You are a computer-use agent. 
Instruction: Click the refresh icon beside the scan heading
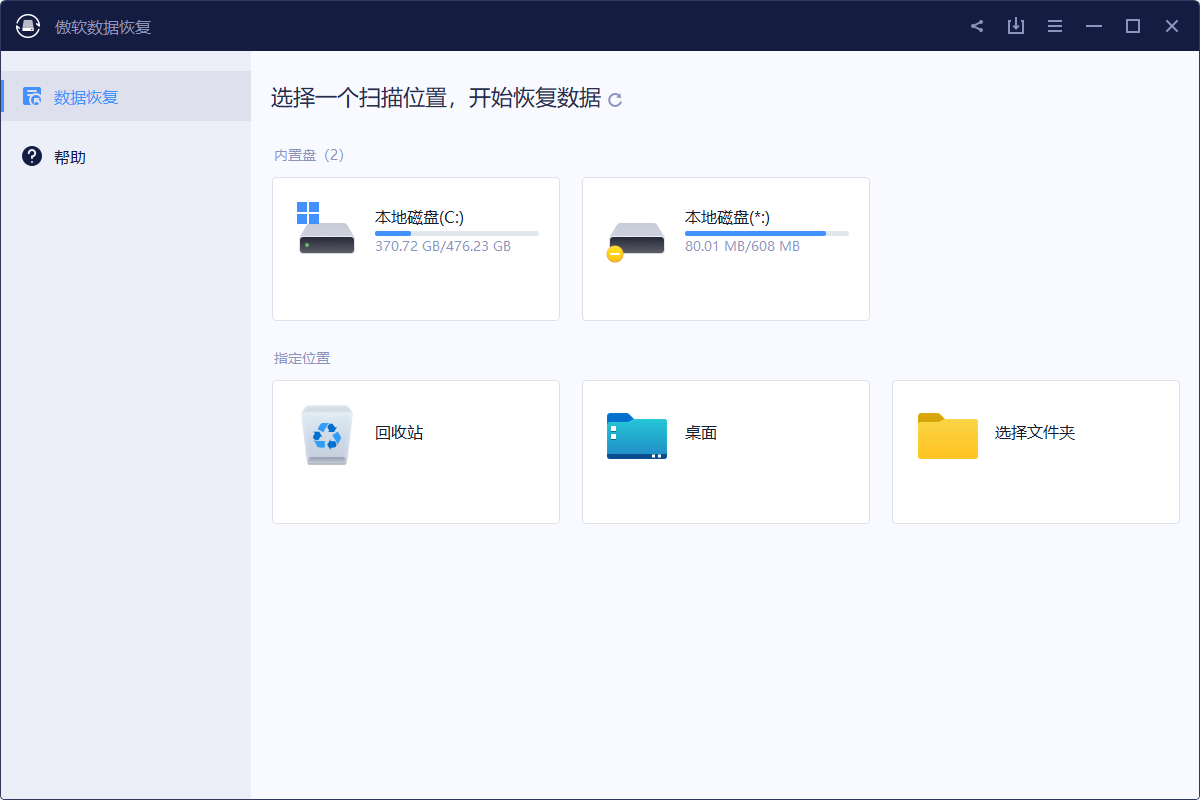pos(617,100)
